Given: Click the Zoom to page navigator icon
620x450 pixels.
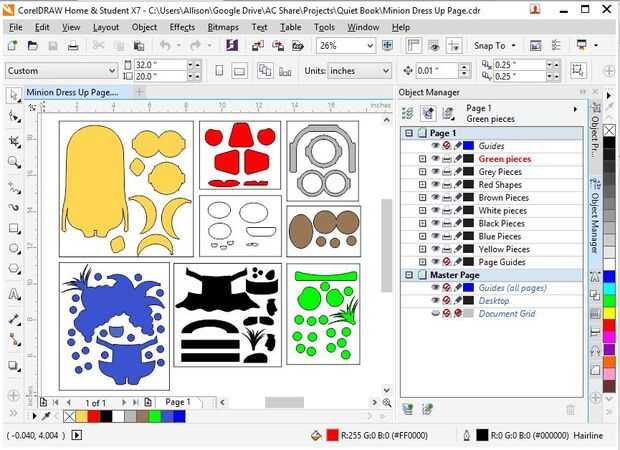Looking at the screenshot, I should (387, 403).
